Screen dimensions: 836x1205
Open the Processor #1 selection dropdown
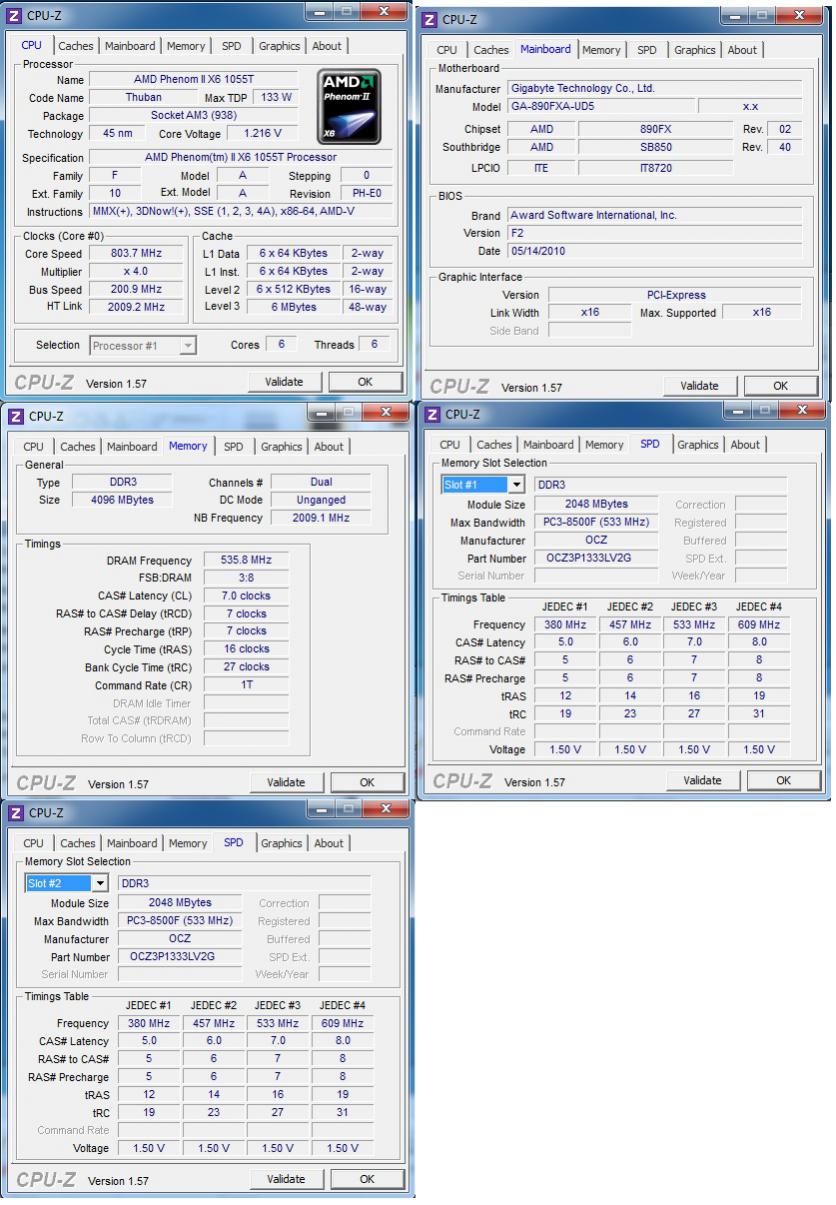pyautogui.click(x=188, y=346)
